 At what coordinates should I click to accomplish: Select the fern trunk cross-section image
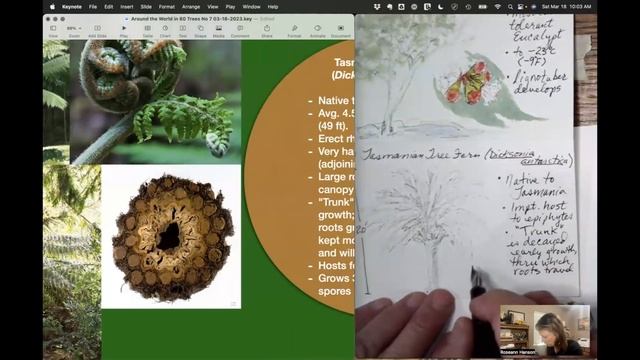tap(171, 237)
